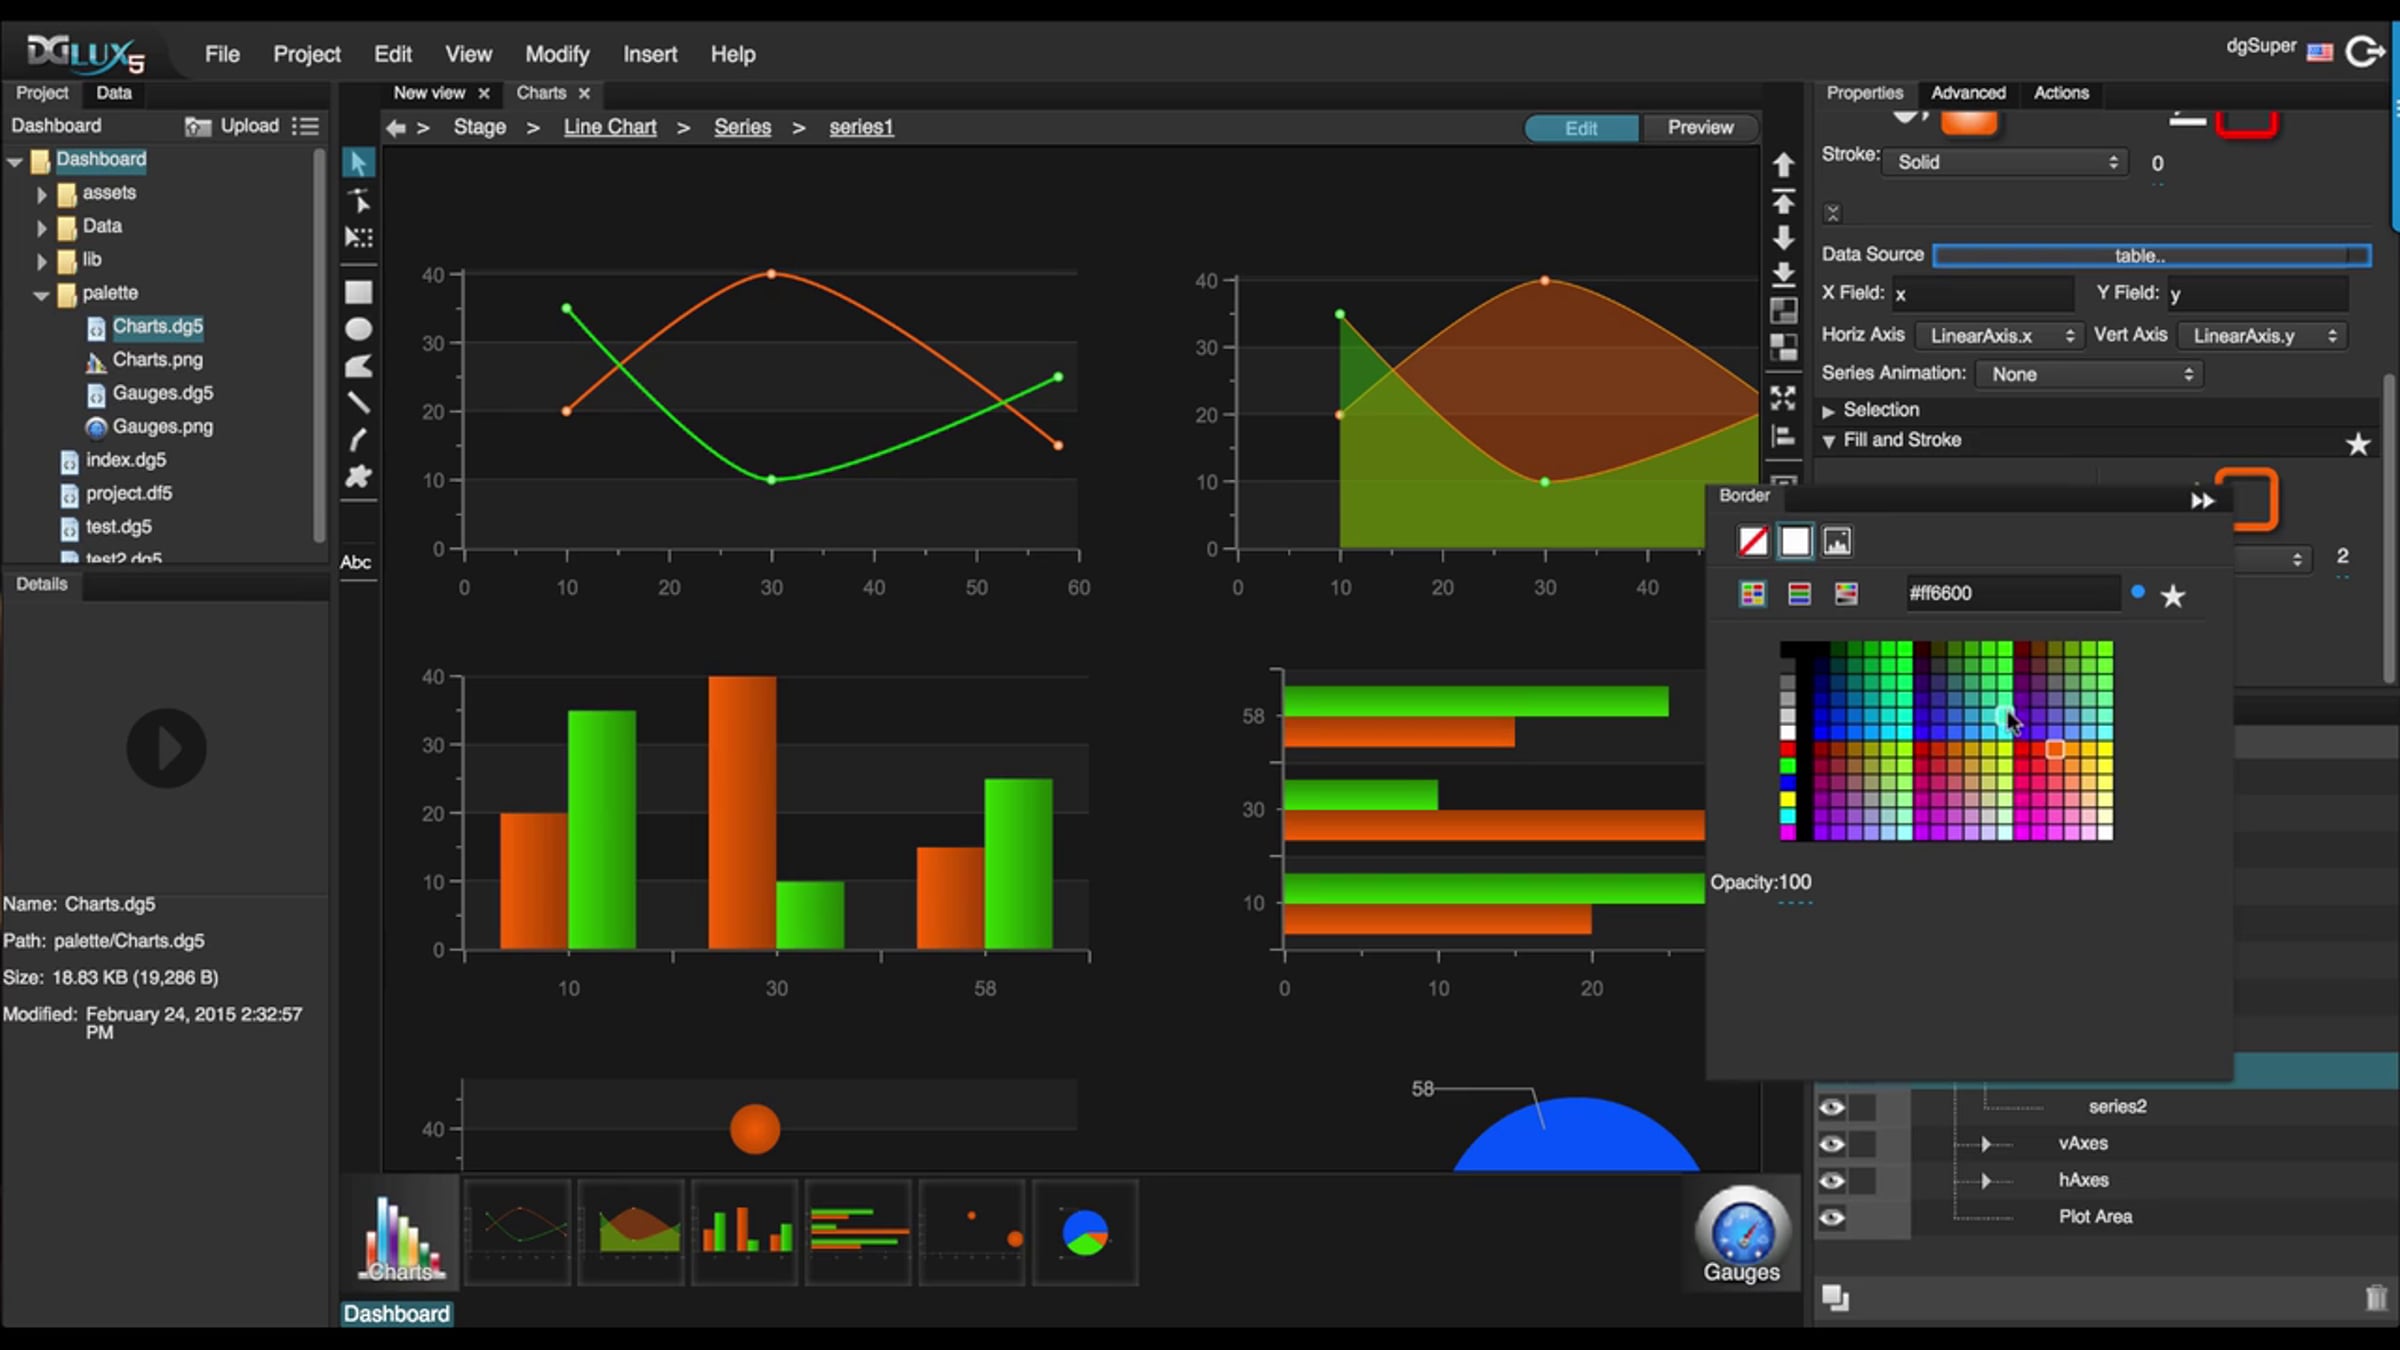Choose the Abc text tool
The width and height of the screenshot is (2400, 1350).
coord(356,562)
